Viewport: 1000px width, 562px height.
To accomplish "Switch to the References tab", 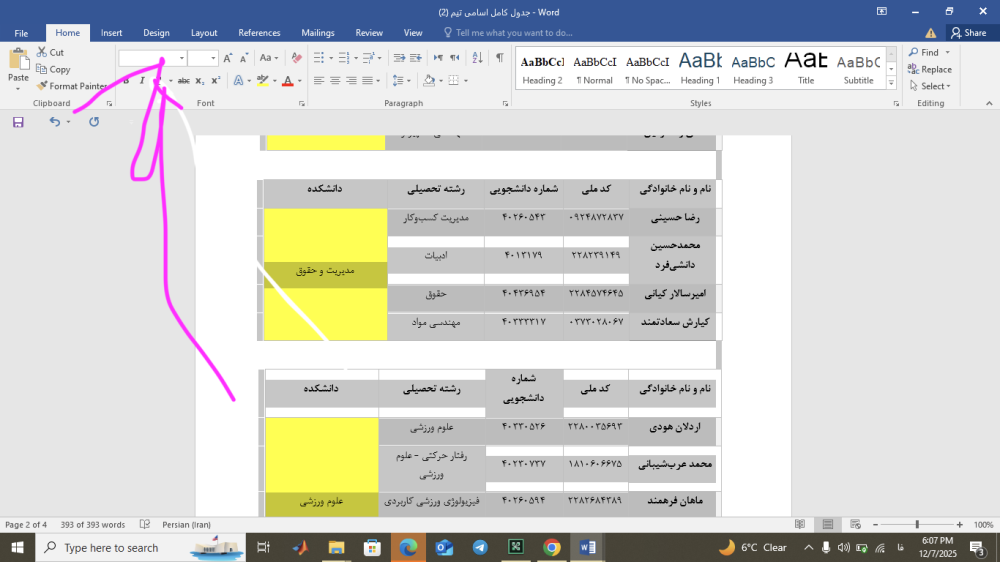I will pos(259,33).
